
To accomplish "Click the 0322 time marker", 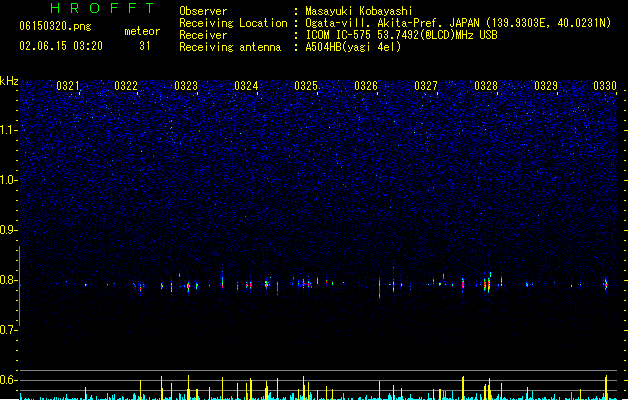I will click(126, 86).
